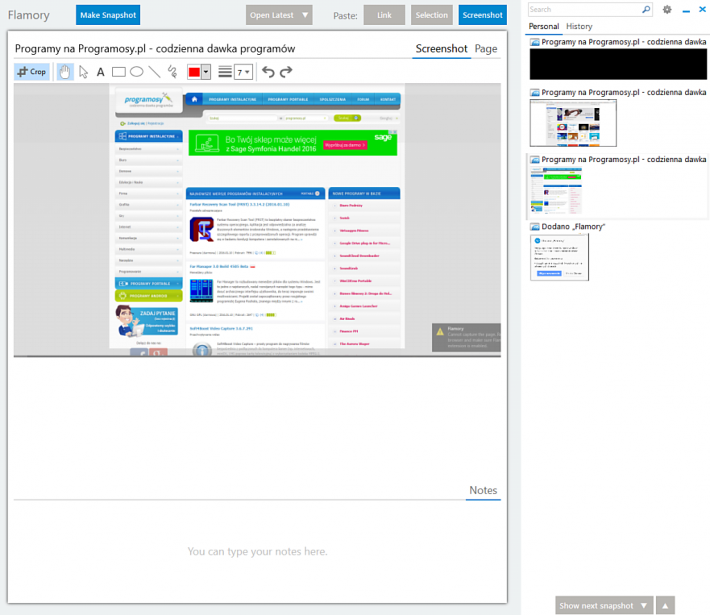The image size is (710, 615).
Task: Open the Notes tab
Action: (x=483, y=490)
